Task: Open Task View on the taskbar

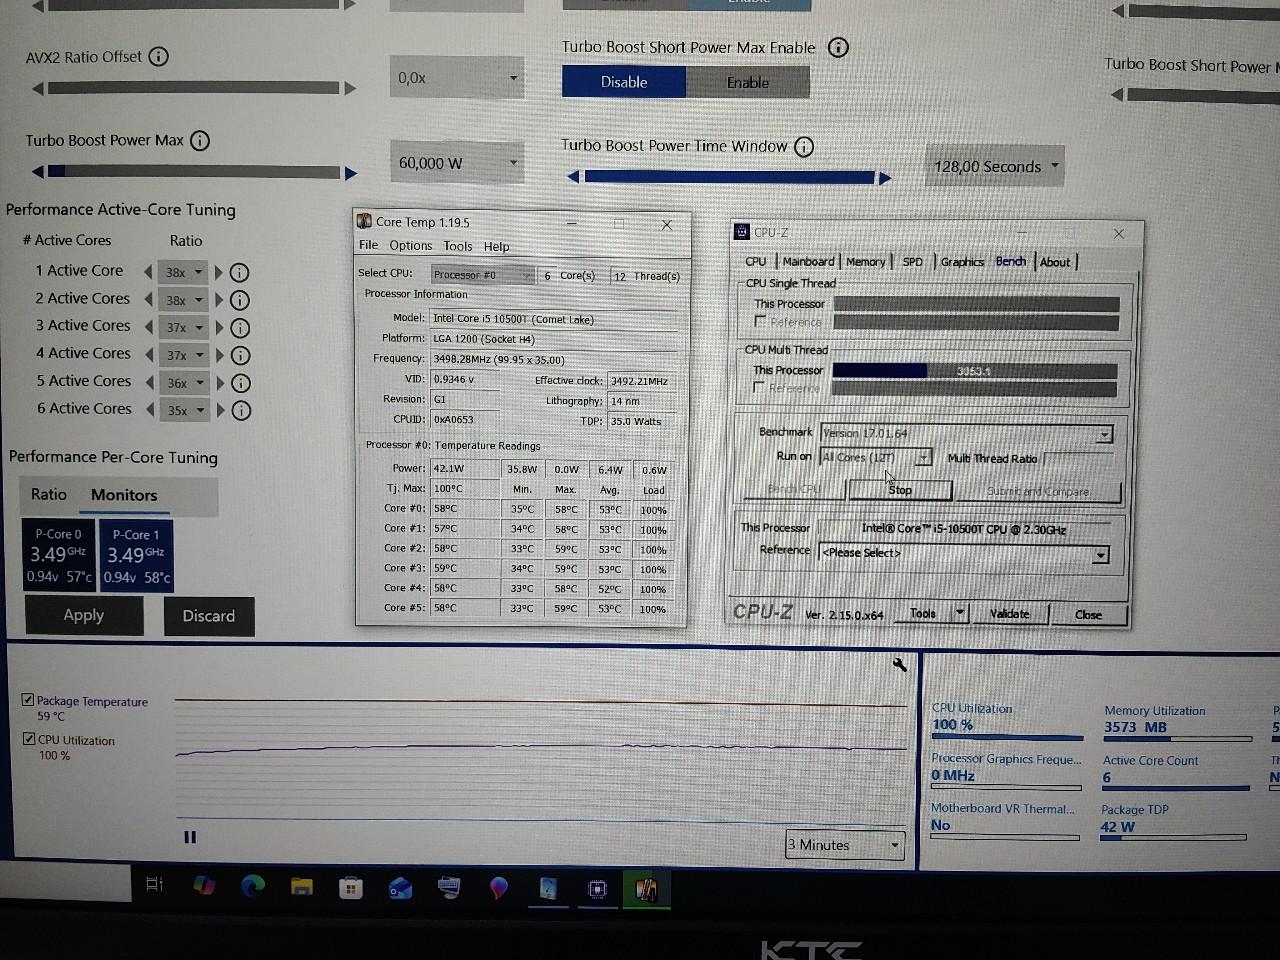Action: pos(154,884)
